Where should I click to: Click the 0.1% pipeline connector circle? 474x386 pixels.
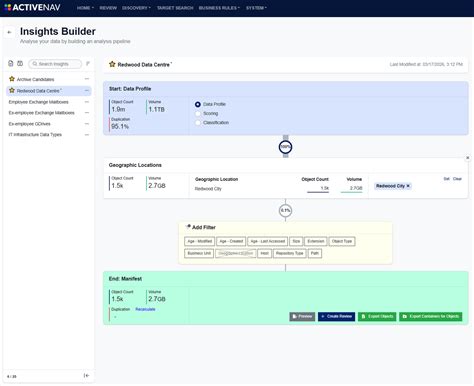[285, 210]
